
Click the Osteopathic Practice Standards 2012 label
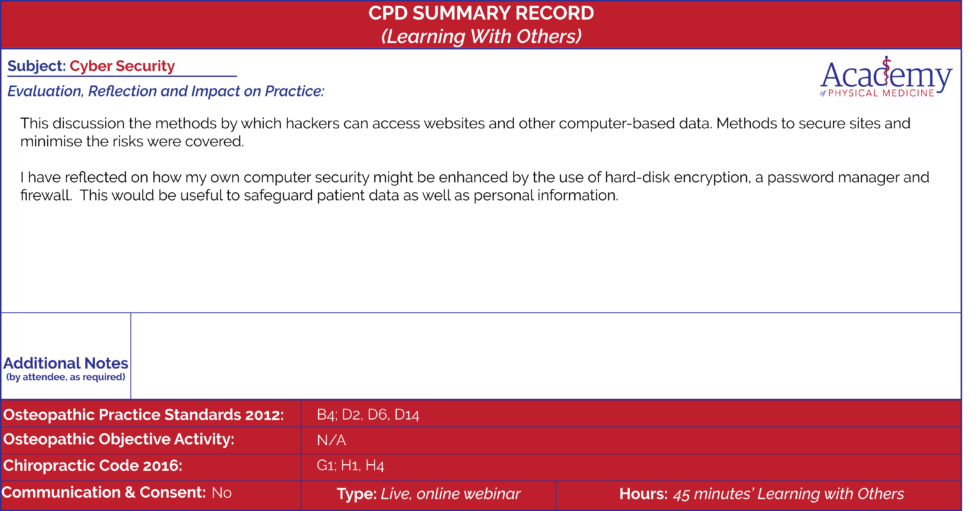click(144, 415)
